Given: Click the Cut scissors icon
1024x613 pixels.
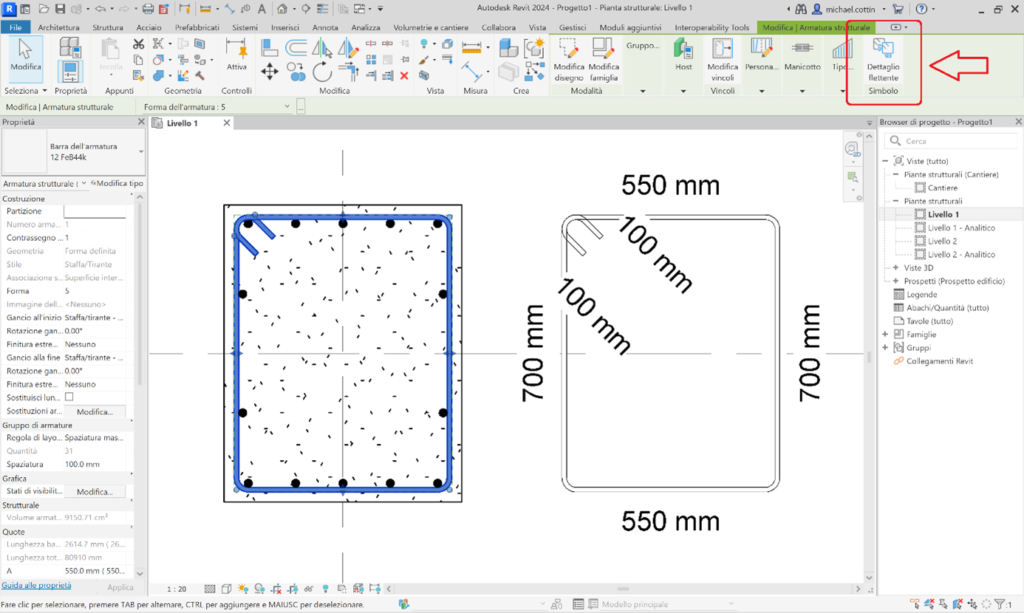Looking at the screenshot, I should (x=138, y=44).
